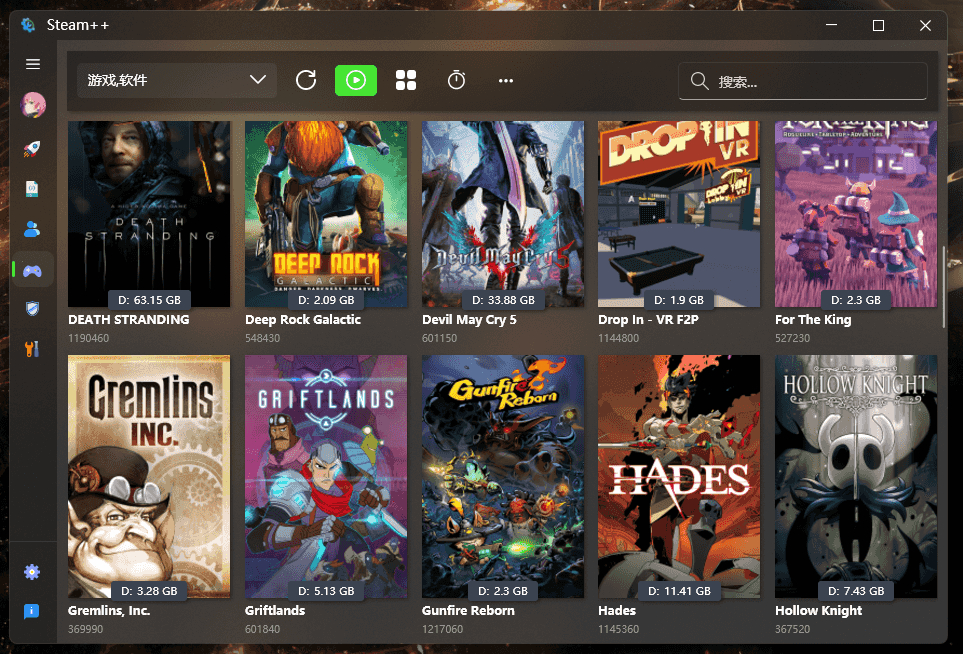Click the Griftlands title text
This screenshot has height=654, width=963.
pos(275,610)
